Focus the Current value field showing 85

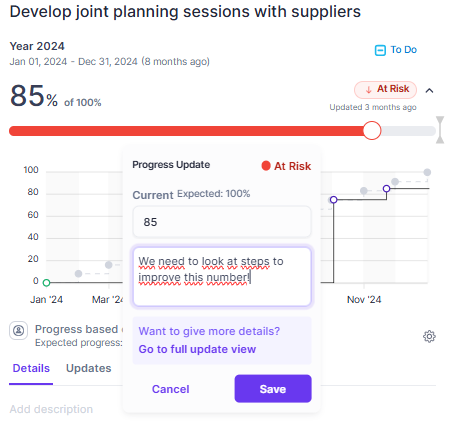[222, 222]
